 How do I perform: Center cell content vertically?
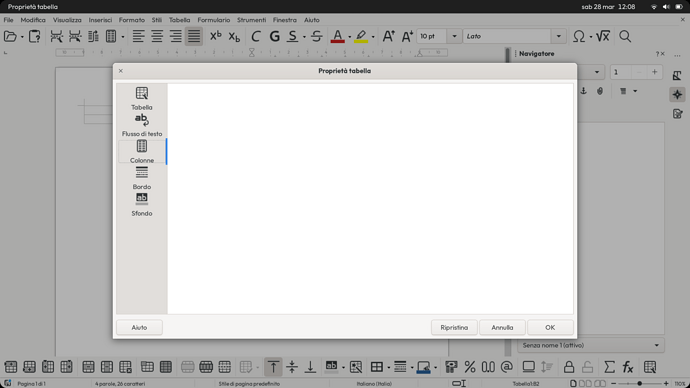292,367
